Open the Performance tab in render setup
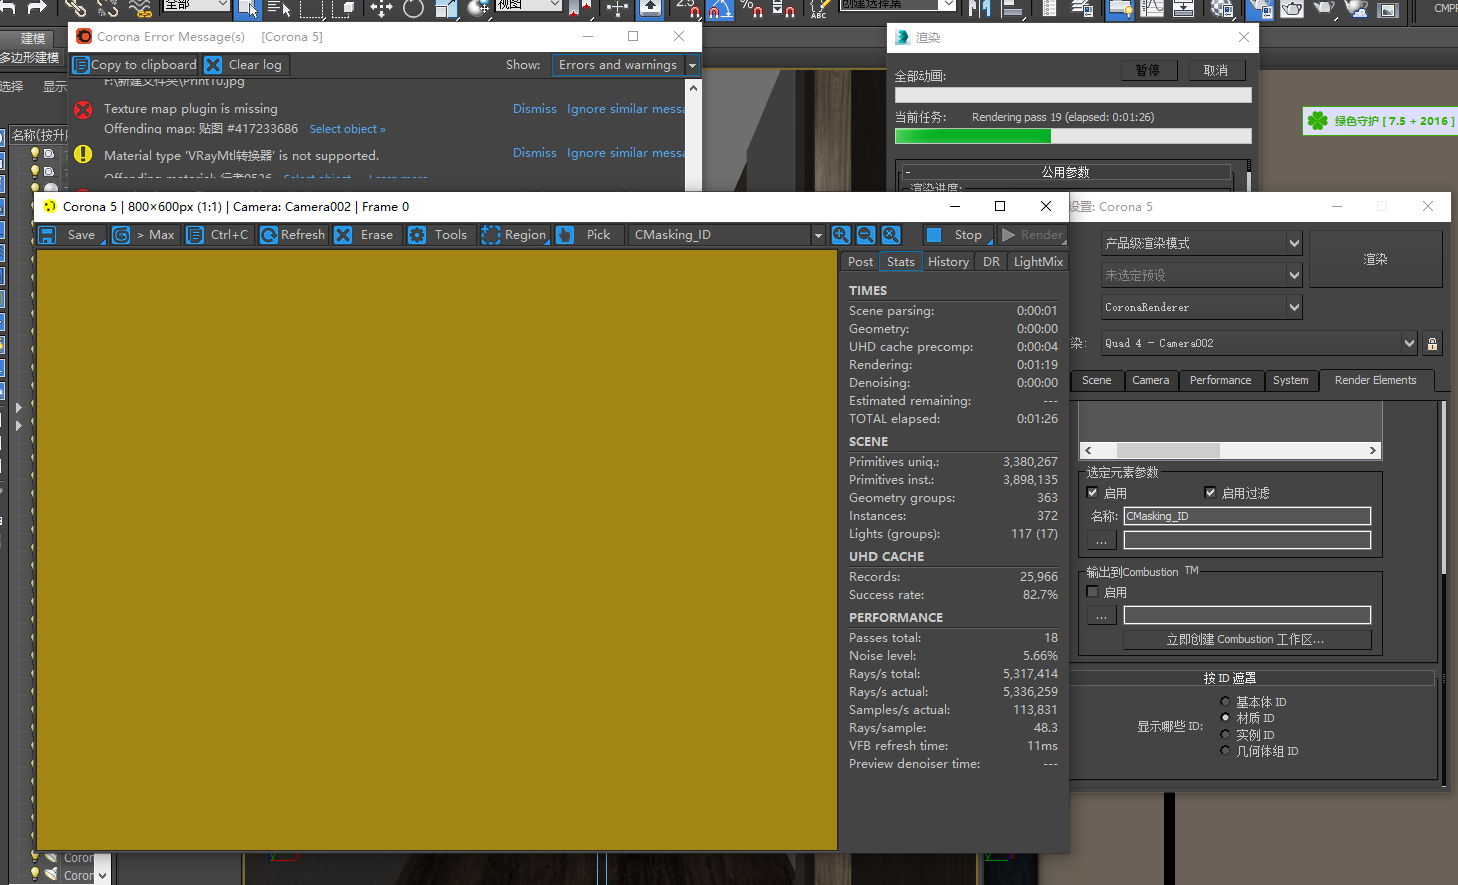 pos(1220,380)
